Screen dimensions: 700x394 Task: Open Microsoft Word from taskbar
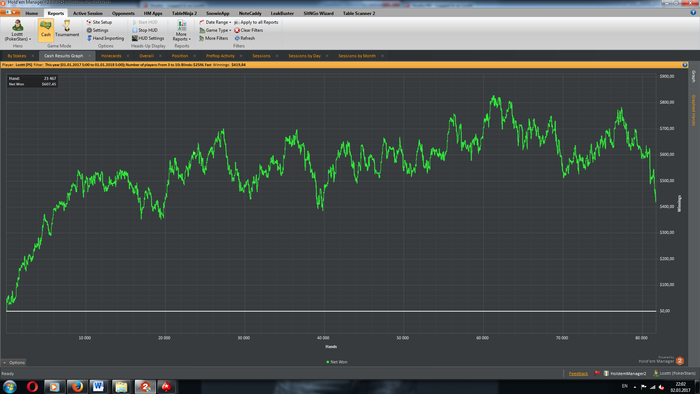tap(99, 386)
